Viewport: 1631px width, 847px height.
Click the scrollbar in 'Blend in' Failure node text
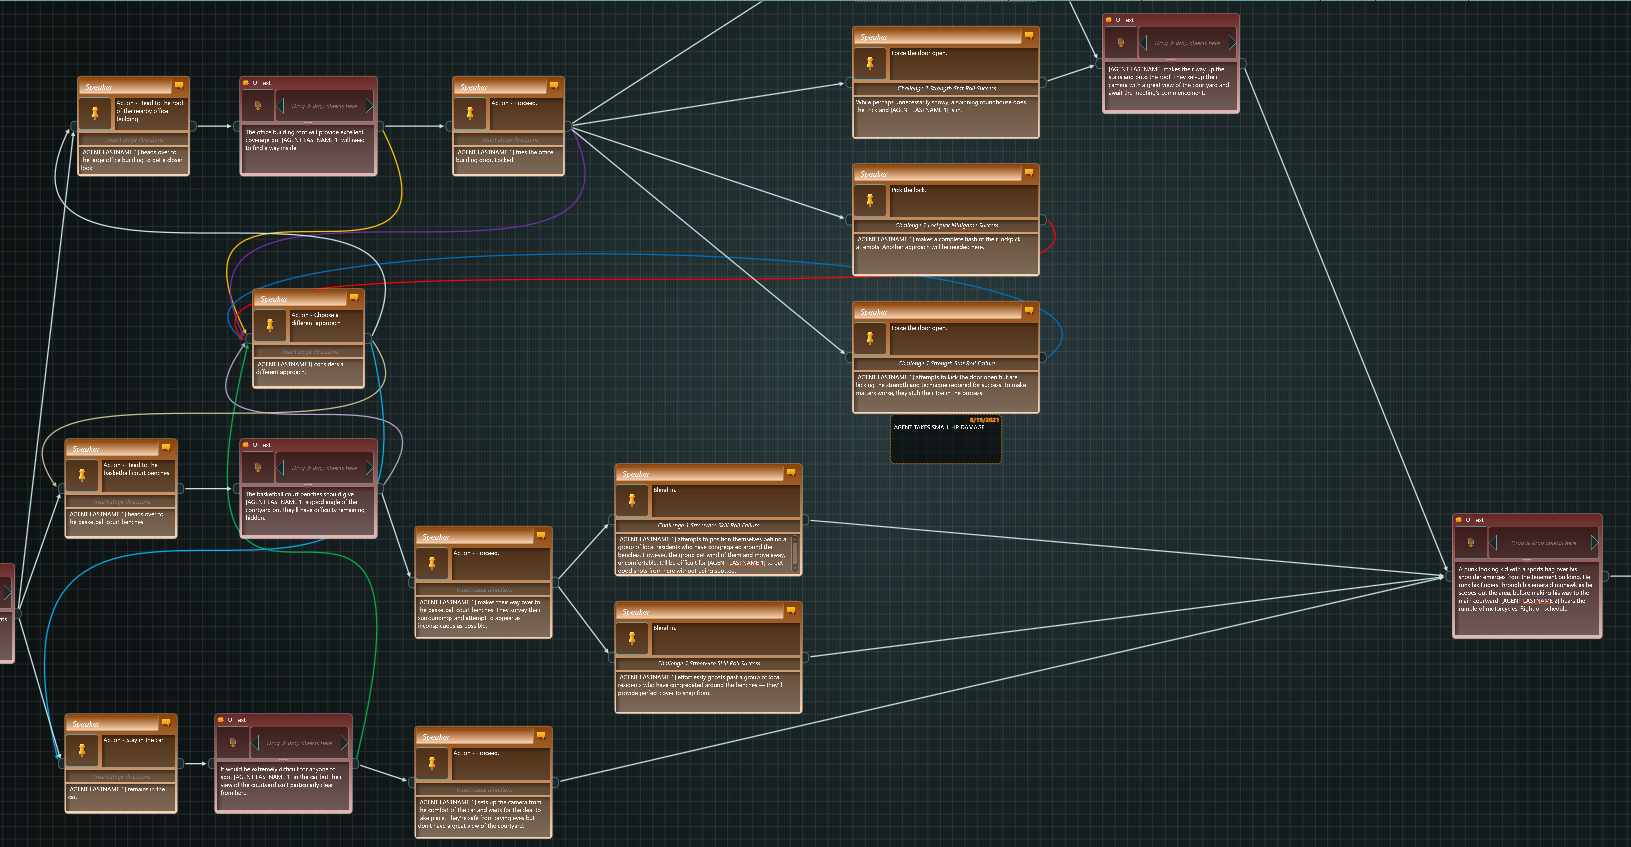(795, 553)
